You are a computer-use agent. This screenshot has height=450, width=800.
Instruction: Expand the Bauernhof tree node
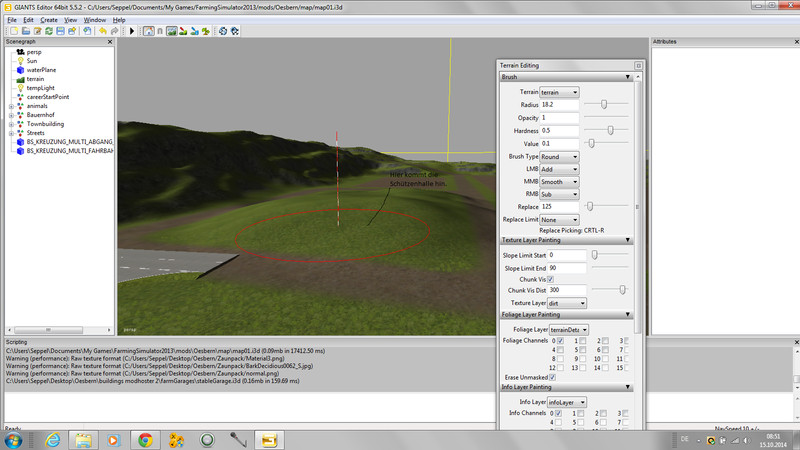pos(10,115)
